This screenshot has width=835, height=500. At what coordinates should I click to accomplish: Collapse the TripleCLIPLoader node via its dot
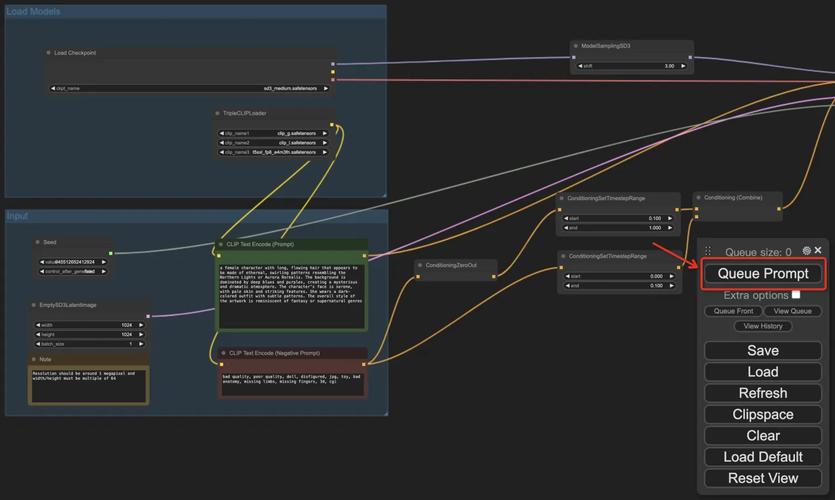(x=217, y=113)
